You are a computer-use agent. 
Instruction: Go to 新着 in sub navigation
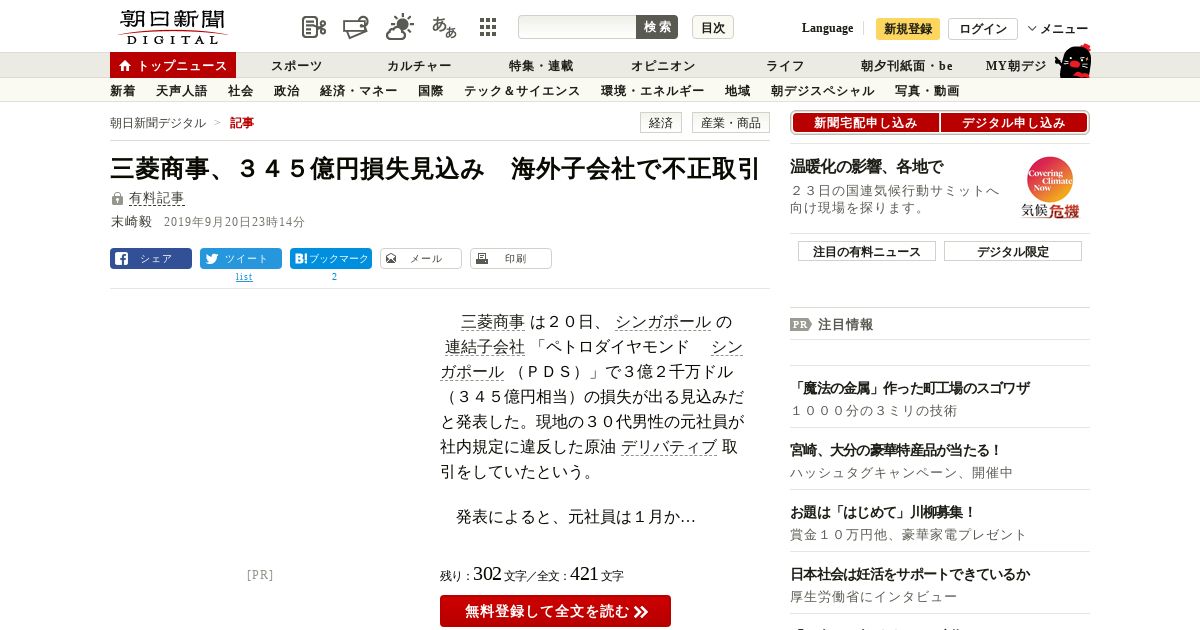pos(123,90)
